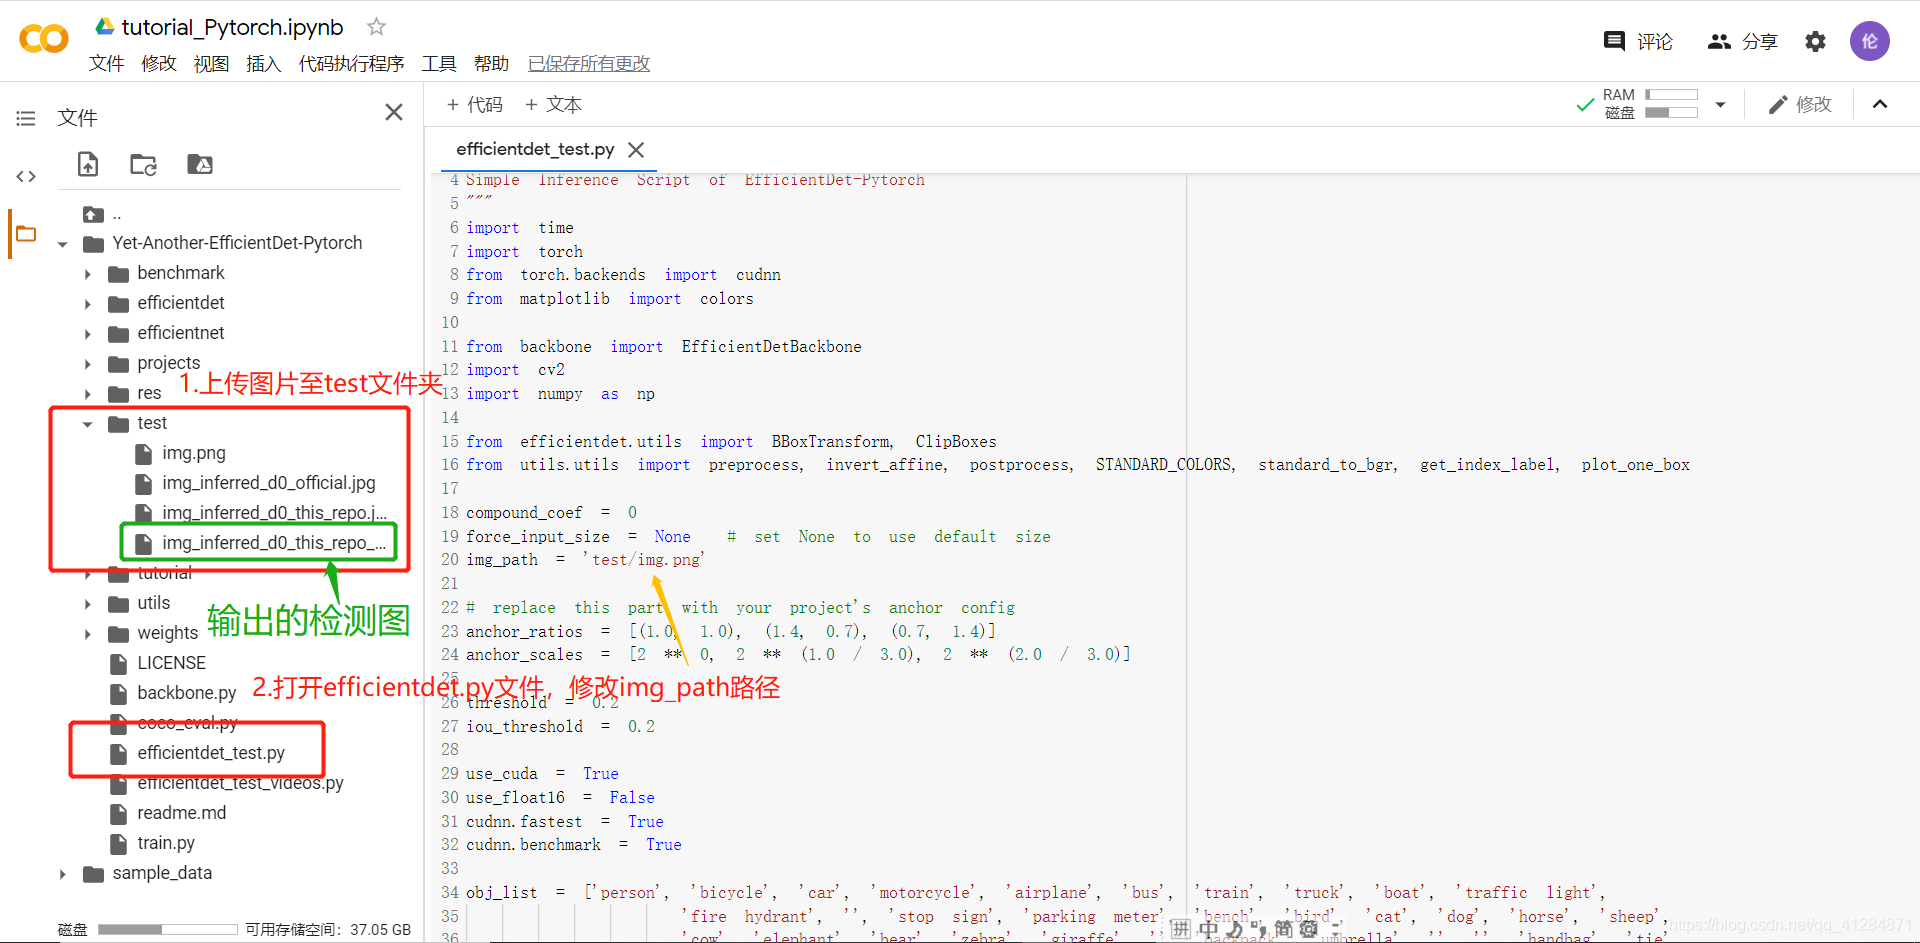Click the Colab logo

[44, 39]
